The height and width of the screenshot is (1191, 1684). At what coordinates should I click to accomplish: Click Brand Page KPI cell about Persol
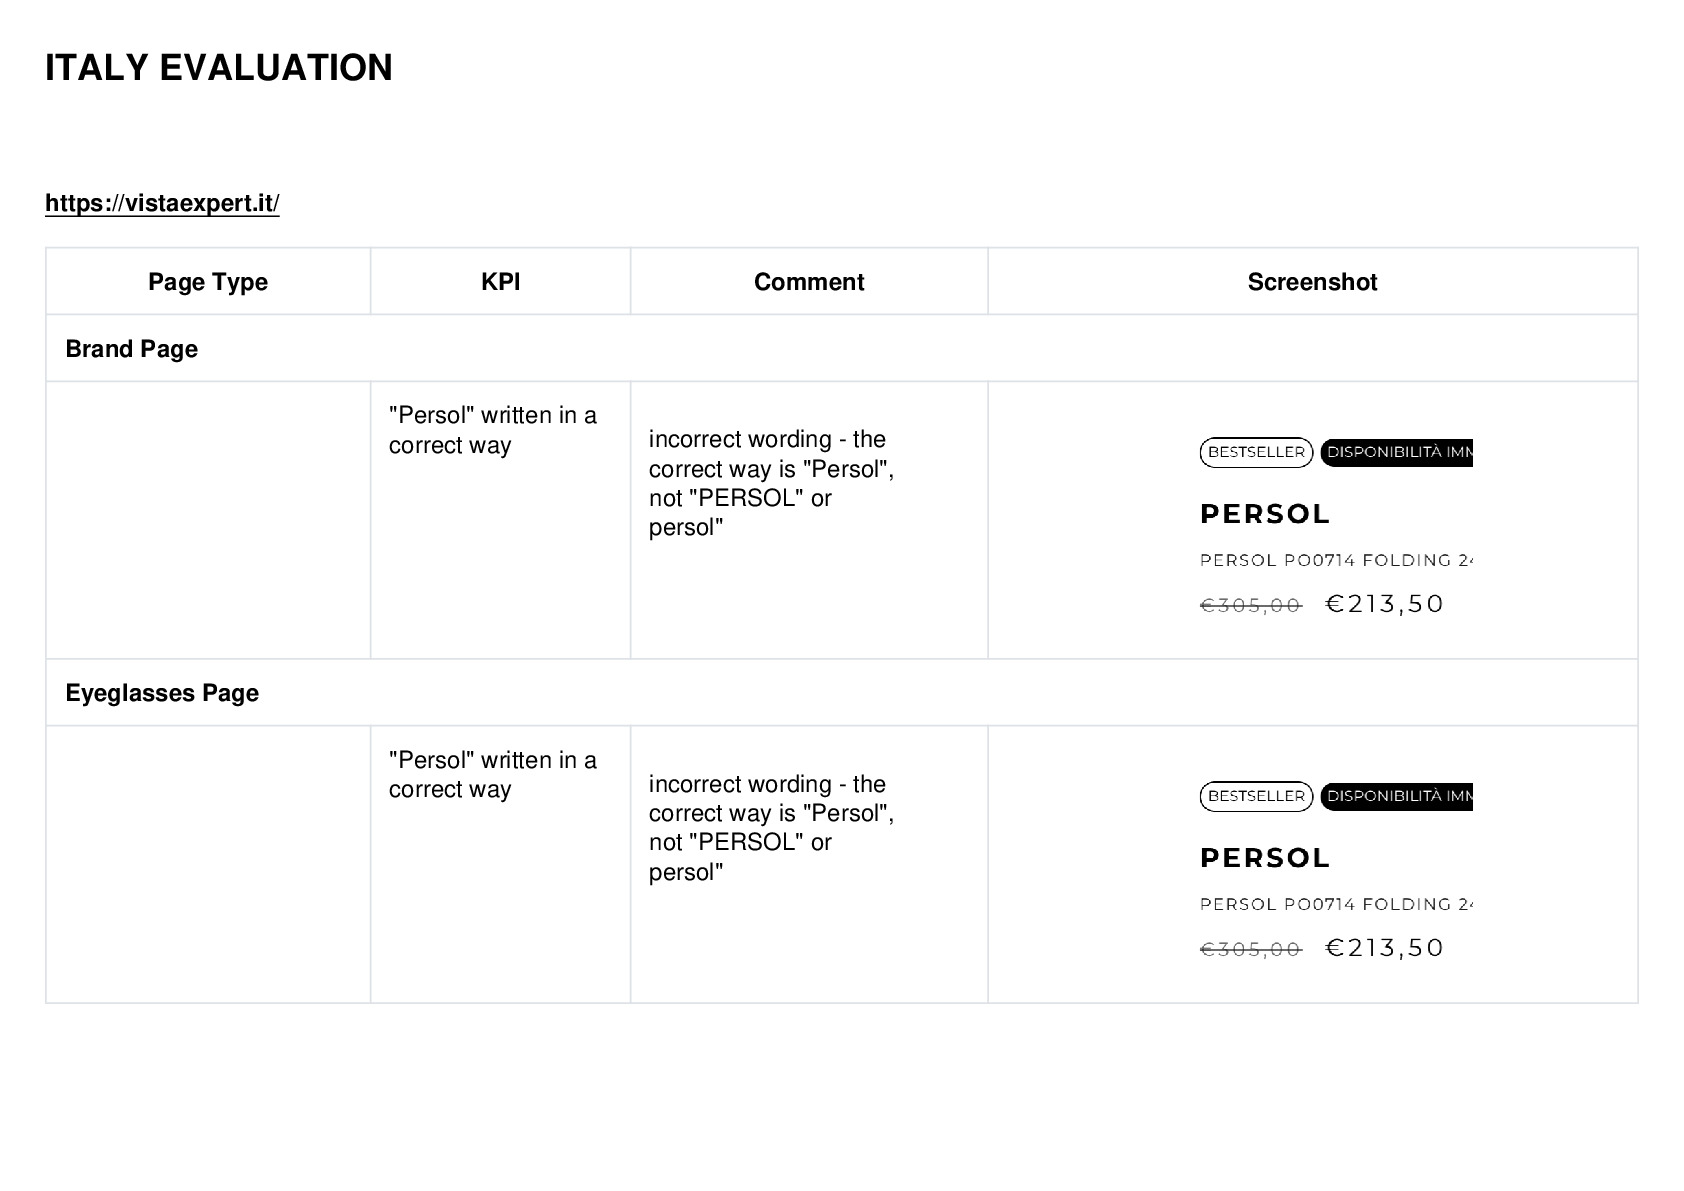(x=501, y=520)
